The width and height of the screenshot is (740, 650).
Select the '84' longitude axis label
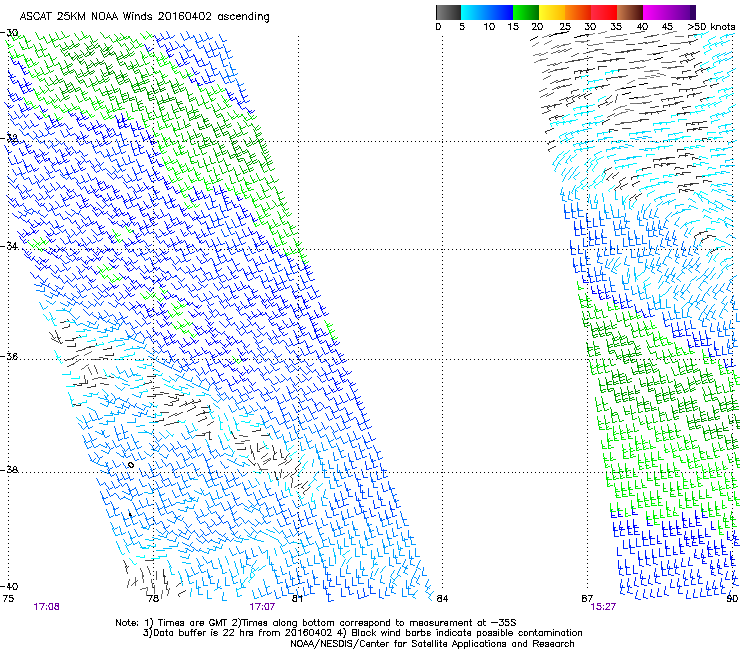coord(442,599)
